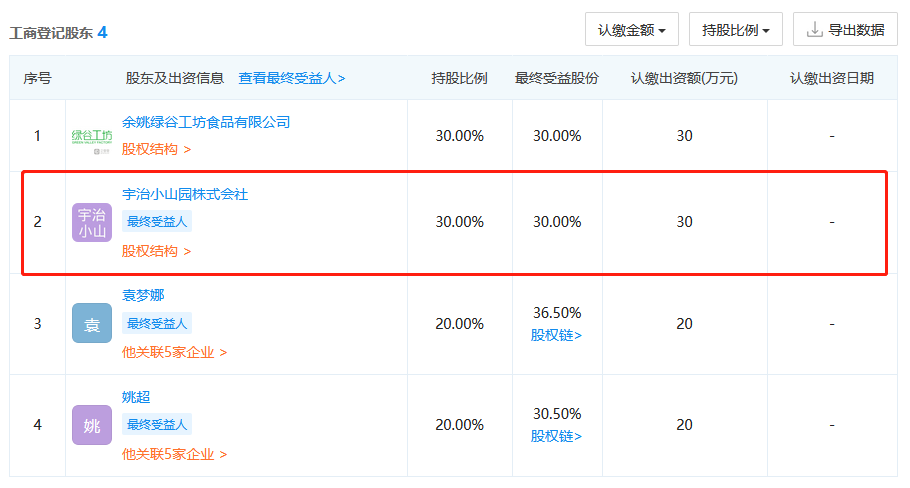Click 20.00% holding ratio in 姚超 row
Screen dimensions: 910x488
460,425
